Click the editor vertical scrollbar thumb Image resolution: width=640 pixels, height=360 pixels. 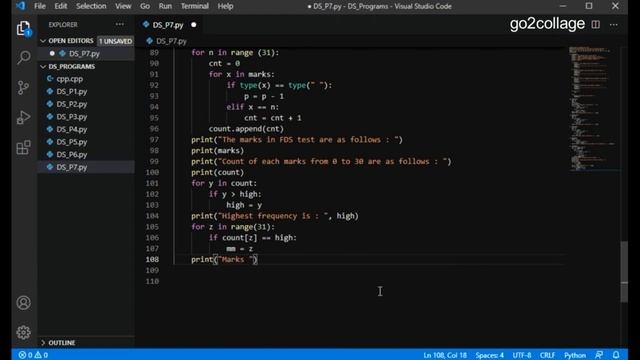(x=624, y=271)
